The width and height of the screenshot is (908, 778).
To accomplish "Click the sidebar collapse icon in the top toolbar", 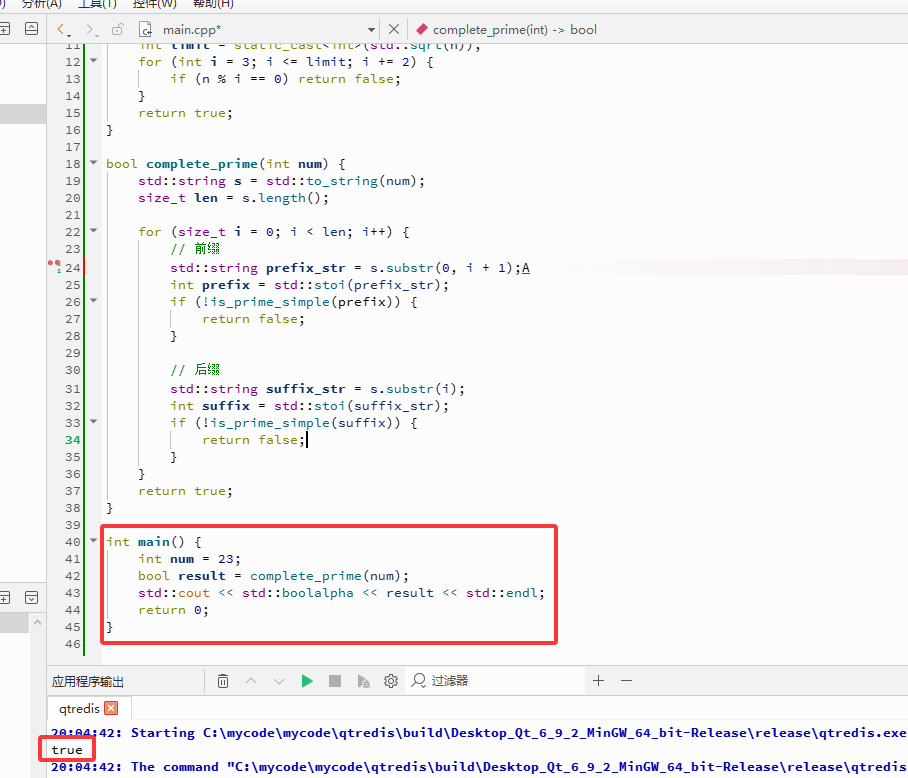I will [x=31, y=28].
